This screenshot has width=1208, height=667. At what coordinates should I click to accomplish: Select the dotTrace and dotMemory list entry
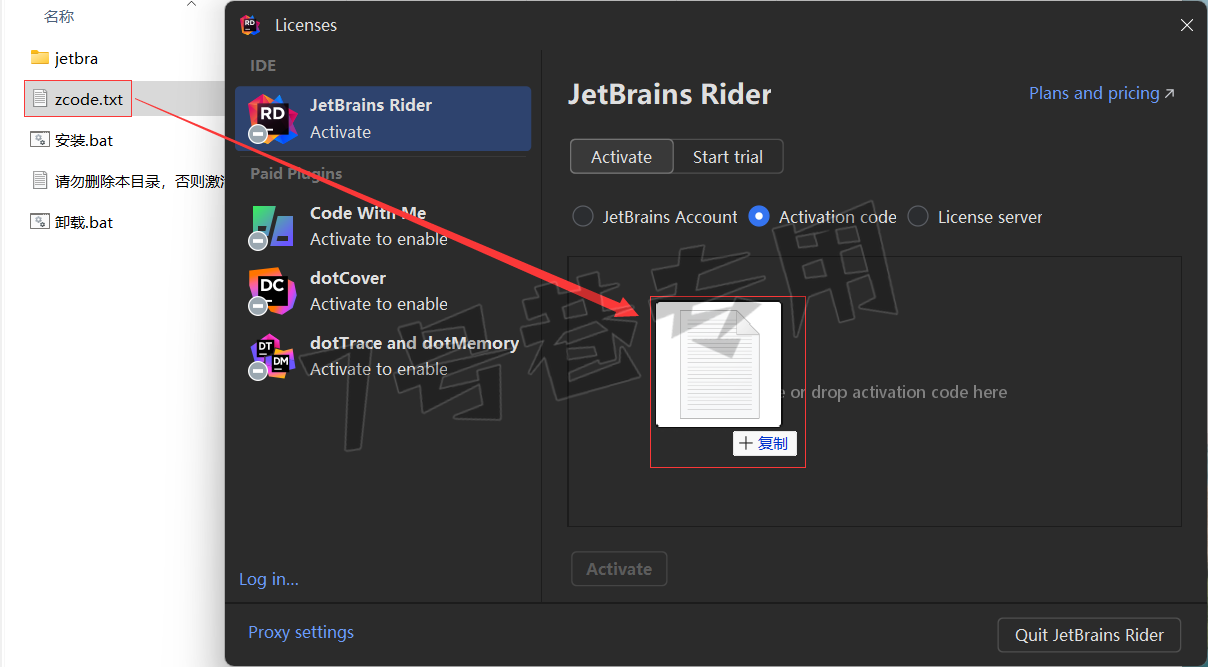383,356
